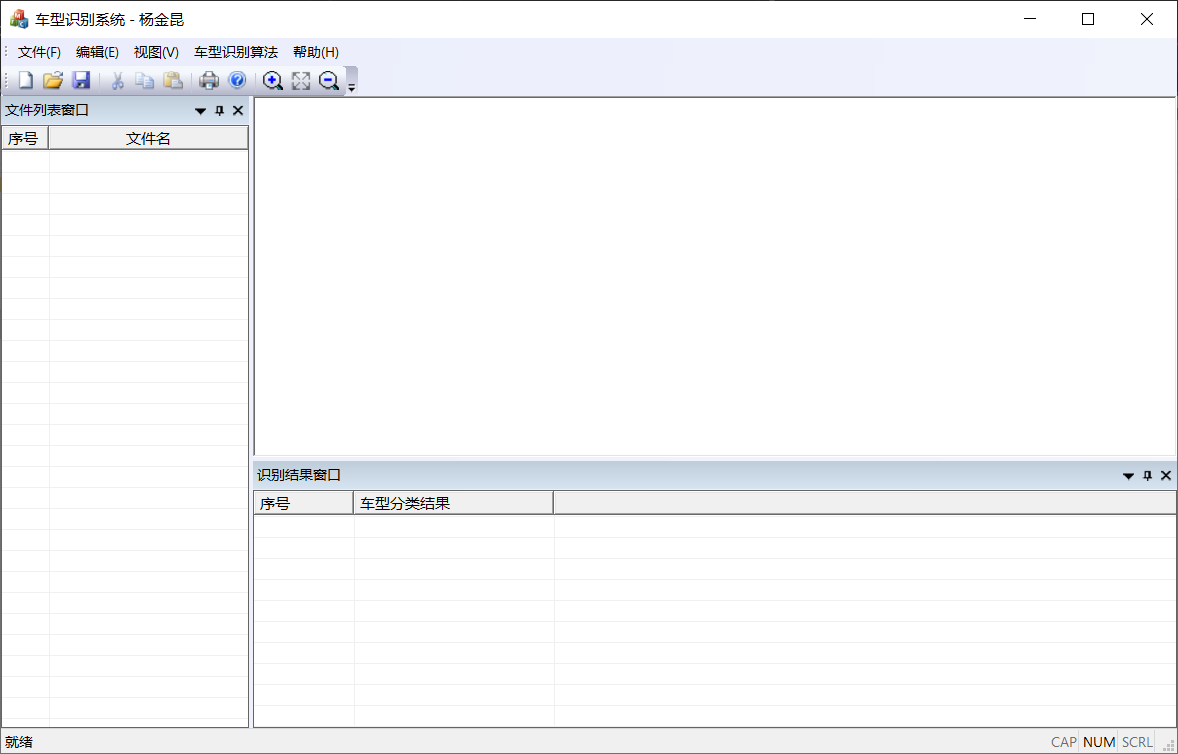Open 识别结果窗口 panel position dropdown arrow
Viewport: 1178px width, 754px height.
1128,476
